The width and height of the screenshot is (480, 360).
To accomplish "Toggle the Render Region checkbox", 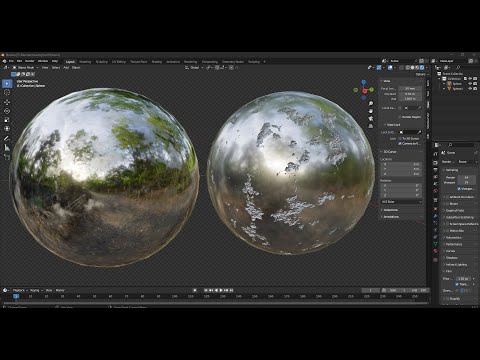I will click(x=400, y=117).
